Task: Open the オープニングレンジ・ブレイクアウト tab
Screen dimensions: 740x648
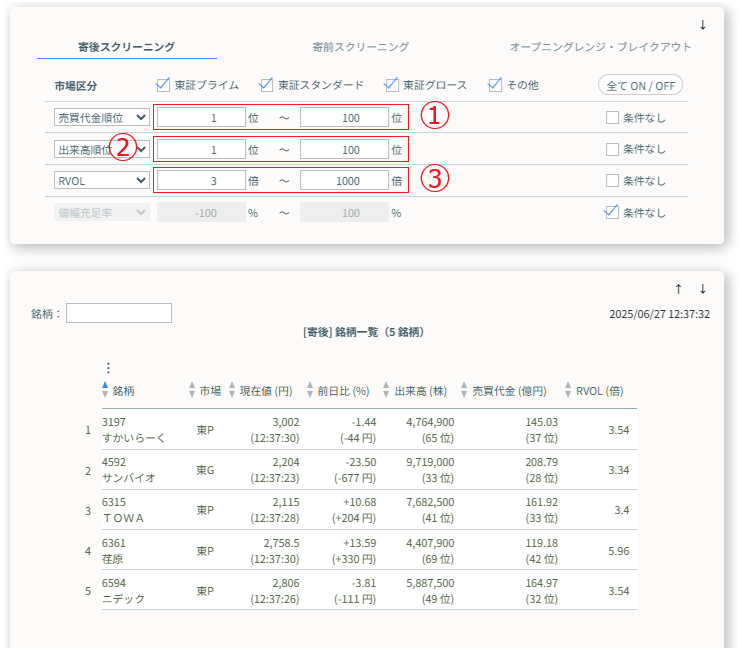Action: coord(600,47)
